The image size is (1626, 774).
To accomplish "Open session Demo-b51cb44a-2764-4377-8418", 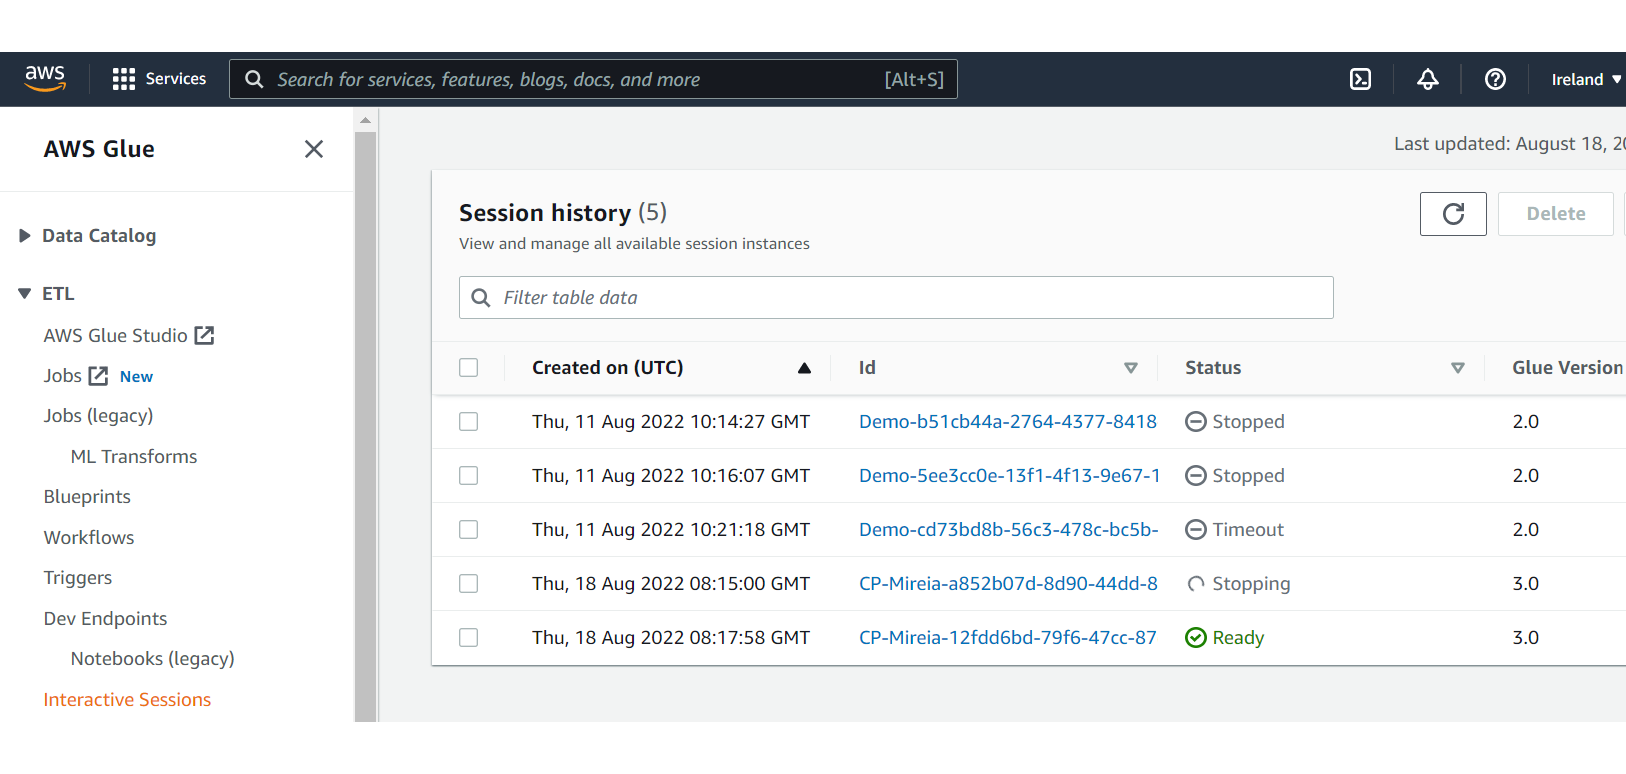I will pos(1008,422).
